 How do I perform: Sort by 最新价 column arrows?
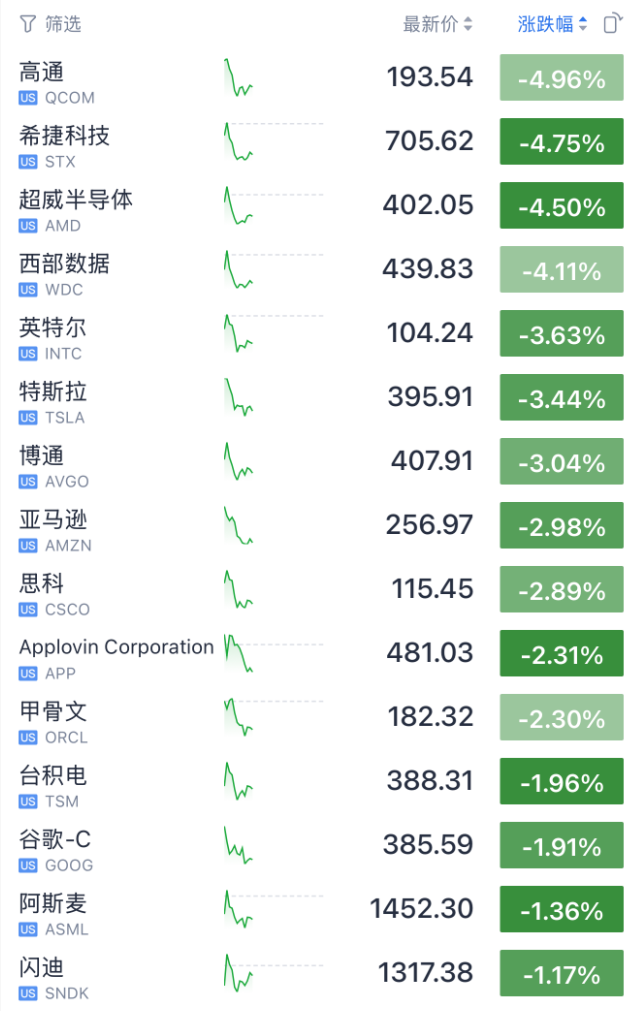tap(468, 25)
